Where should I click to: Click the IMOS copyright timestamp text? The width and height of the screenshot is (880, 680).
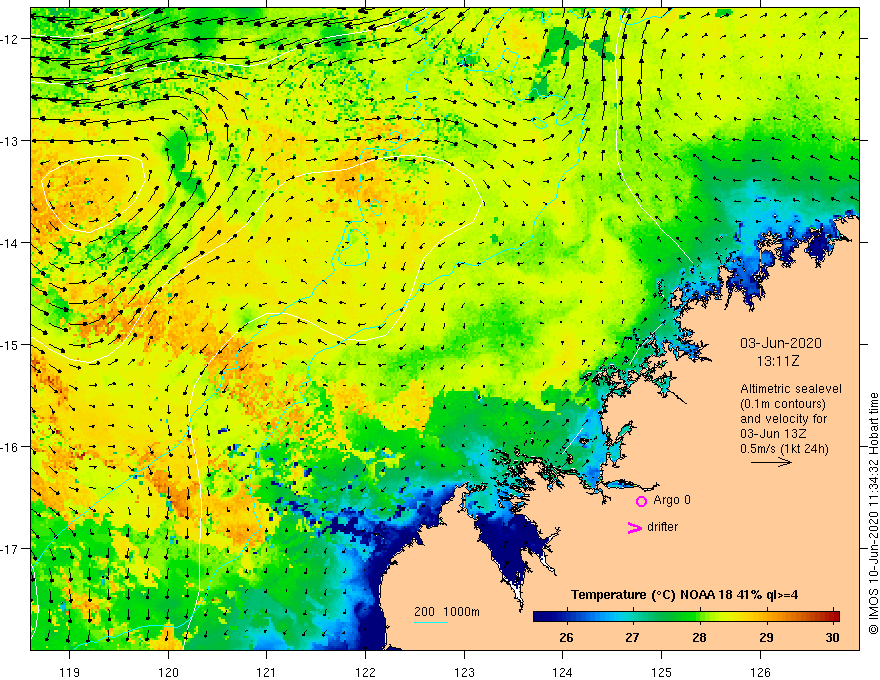(x=873, y=513)
